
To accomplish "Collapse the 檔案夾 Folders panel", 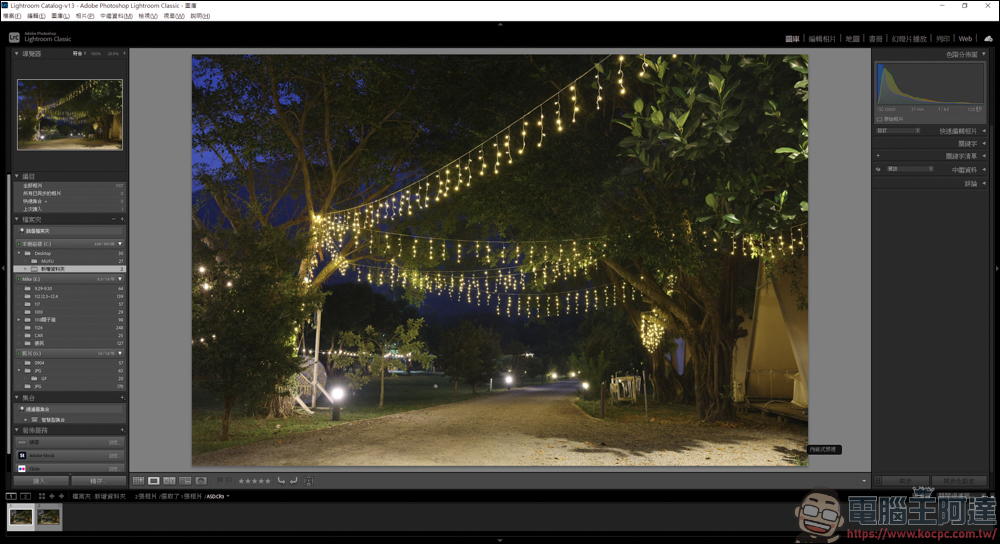I will point(17,219).
